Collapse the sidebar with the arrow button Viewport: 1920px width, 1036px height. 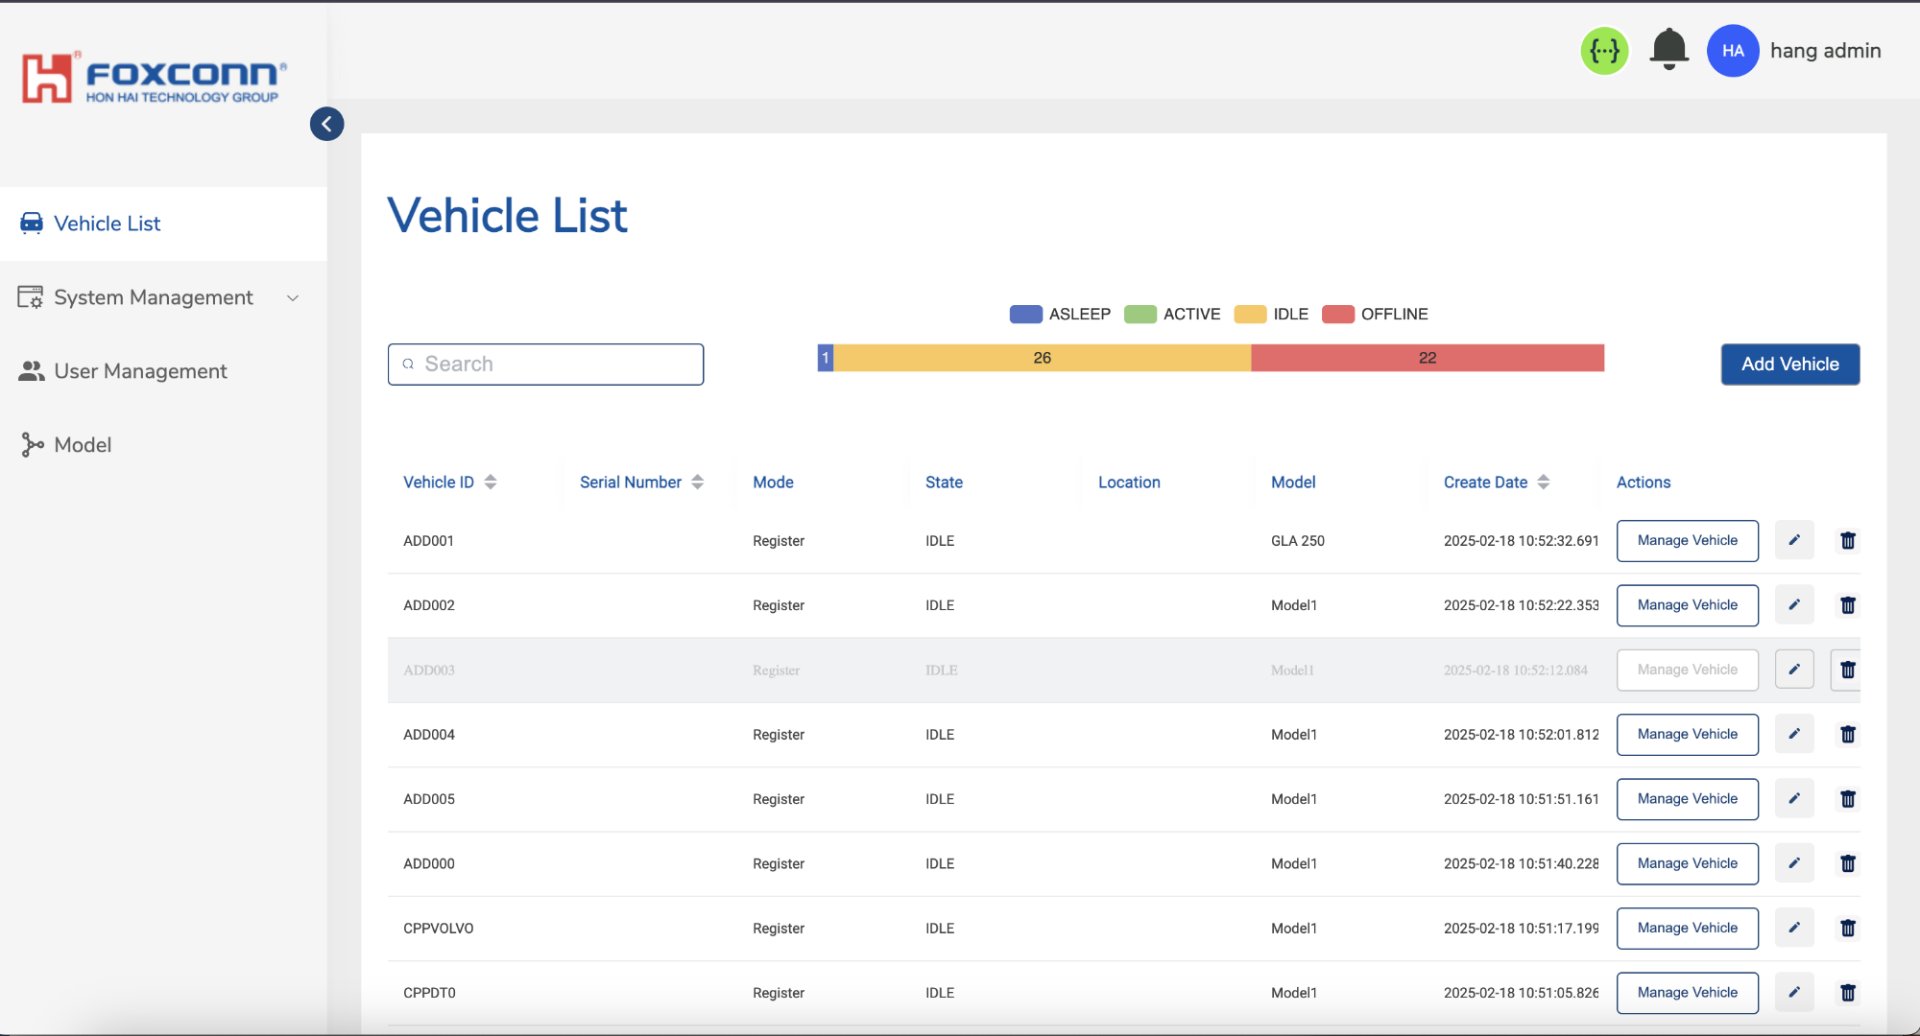327,124
